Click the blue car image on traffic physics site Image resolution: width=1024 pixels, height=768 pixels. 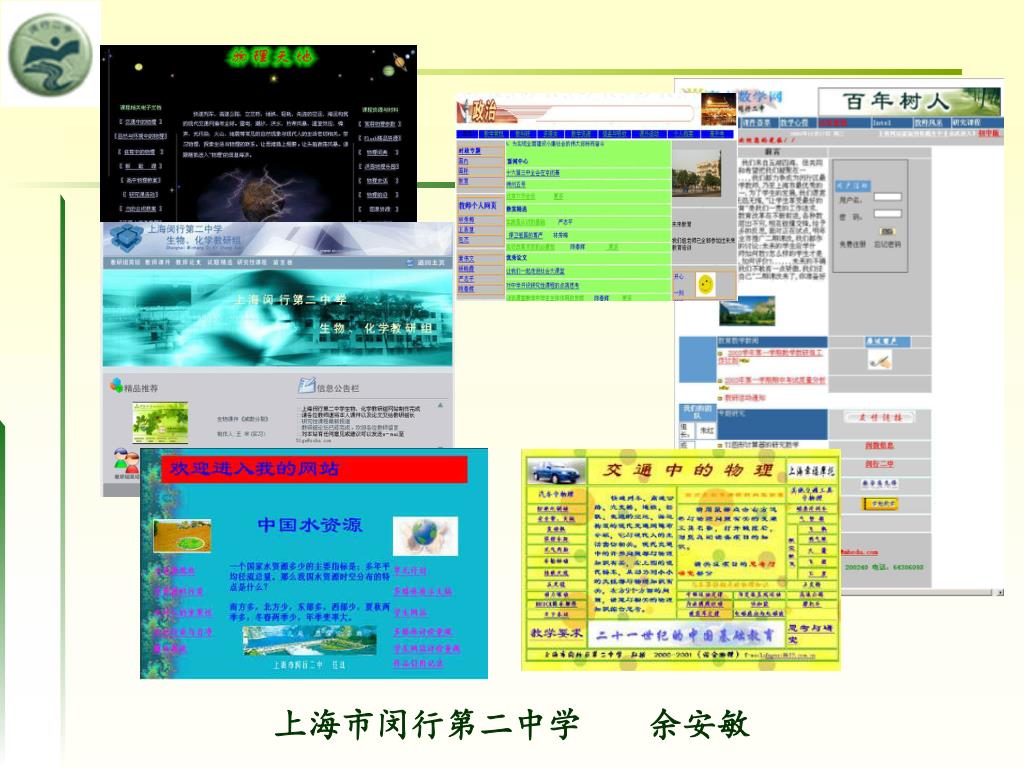click(556, 470)
